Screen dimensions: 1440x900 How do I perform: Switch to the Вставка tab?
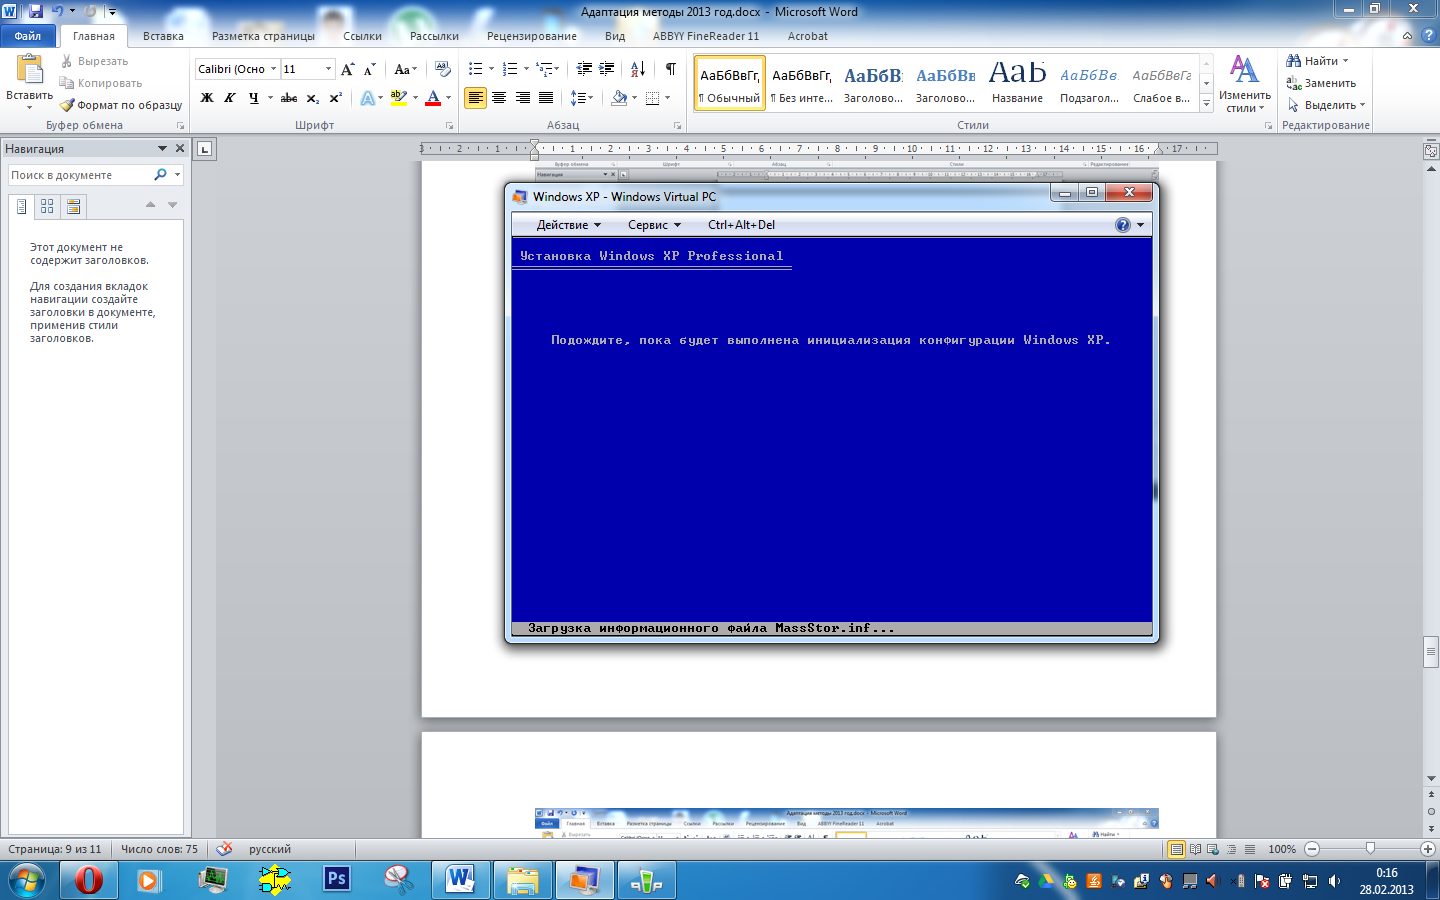pos(163,36)
